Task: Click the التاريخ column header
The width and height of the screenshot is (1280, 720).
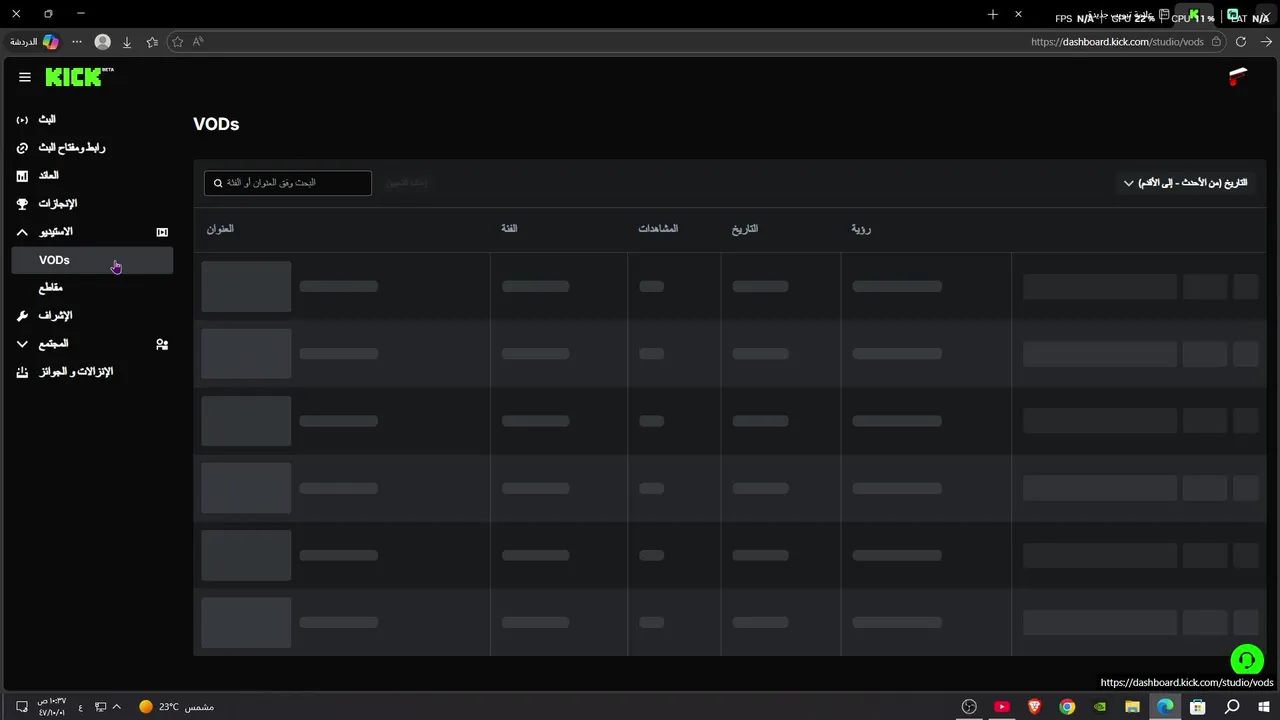Action: click(745, 229)
